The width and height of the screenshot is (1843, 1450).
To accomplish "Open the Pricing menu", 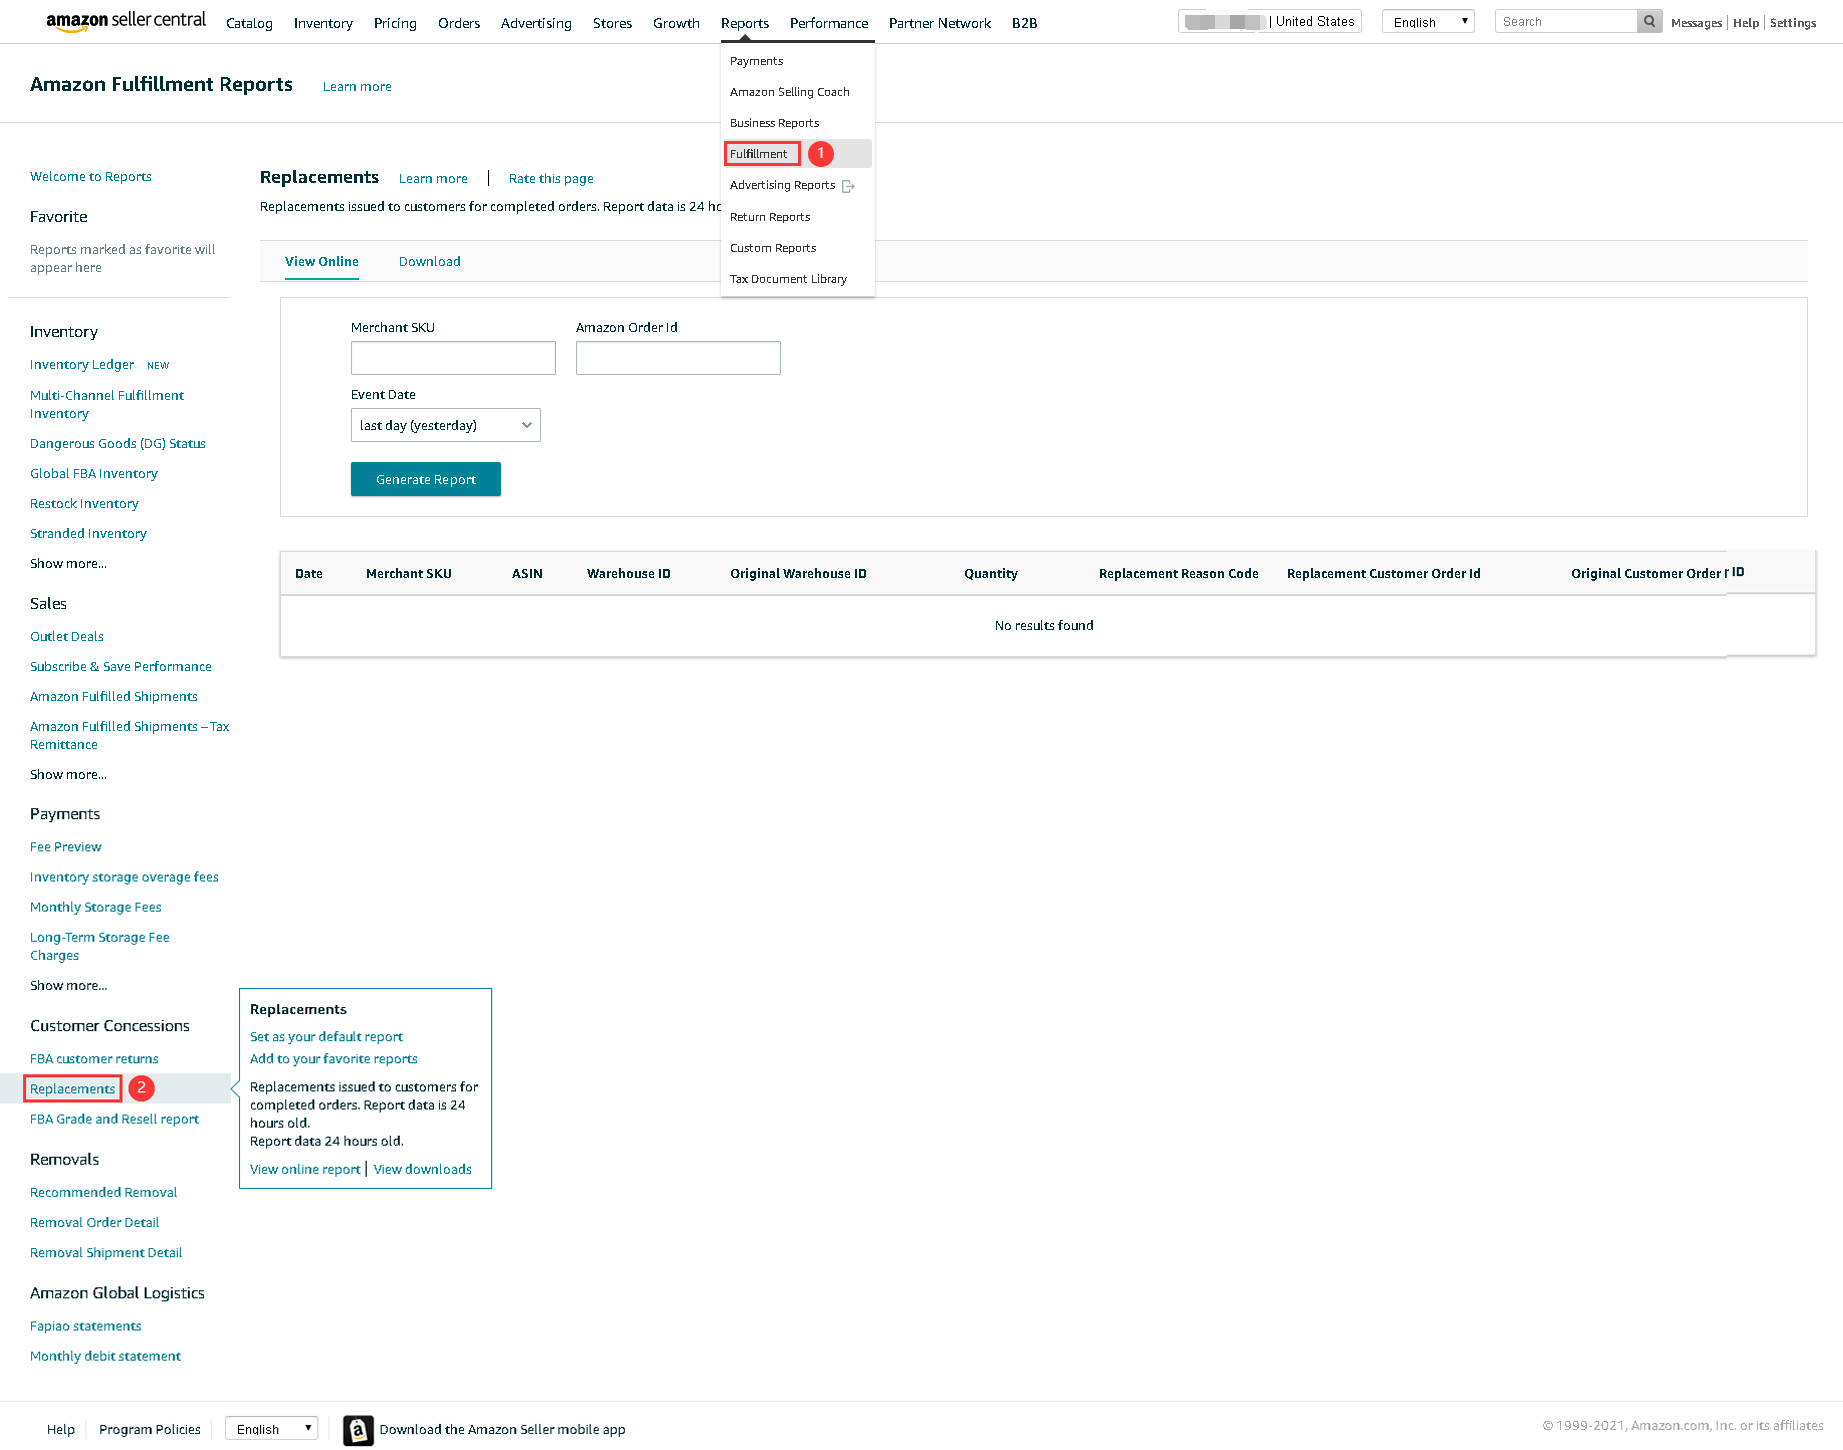I will (395, 23).
